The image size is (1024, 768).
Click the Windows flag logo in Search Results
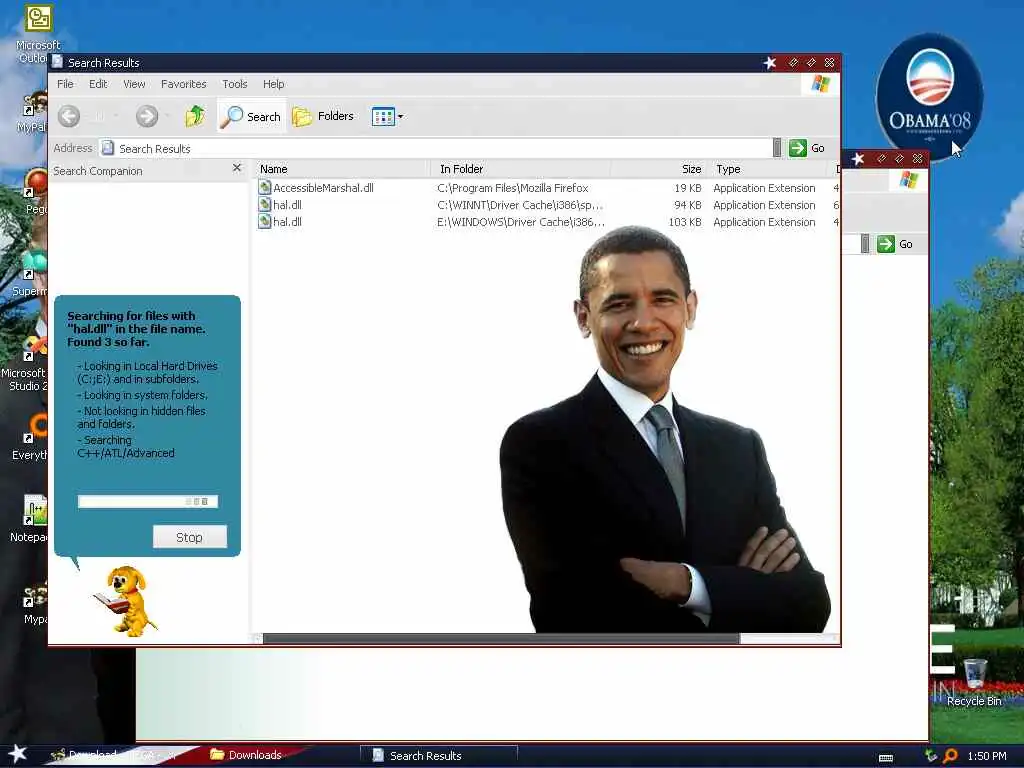(821, 84)
